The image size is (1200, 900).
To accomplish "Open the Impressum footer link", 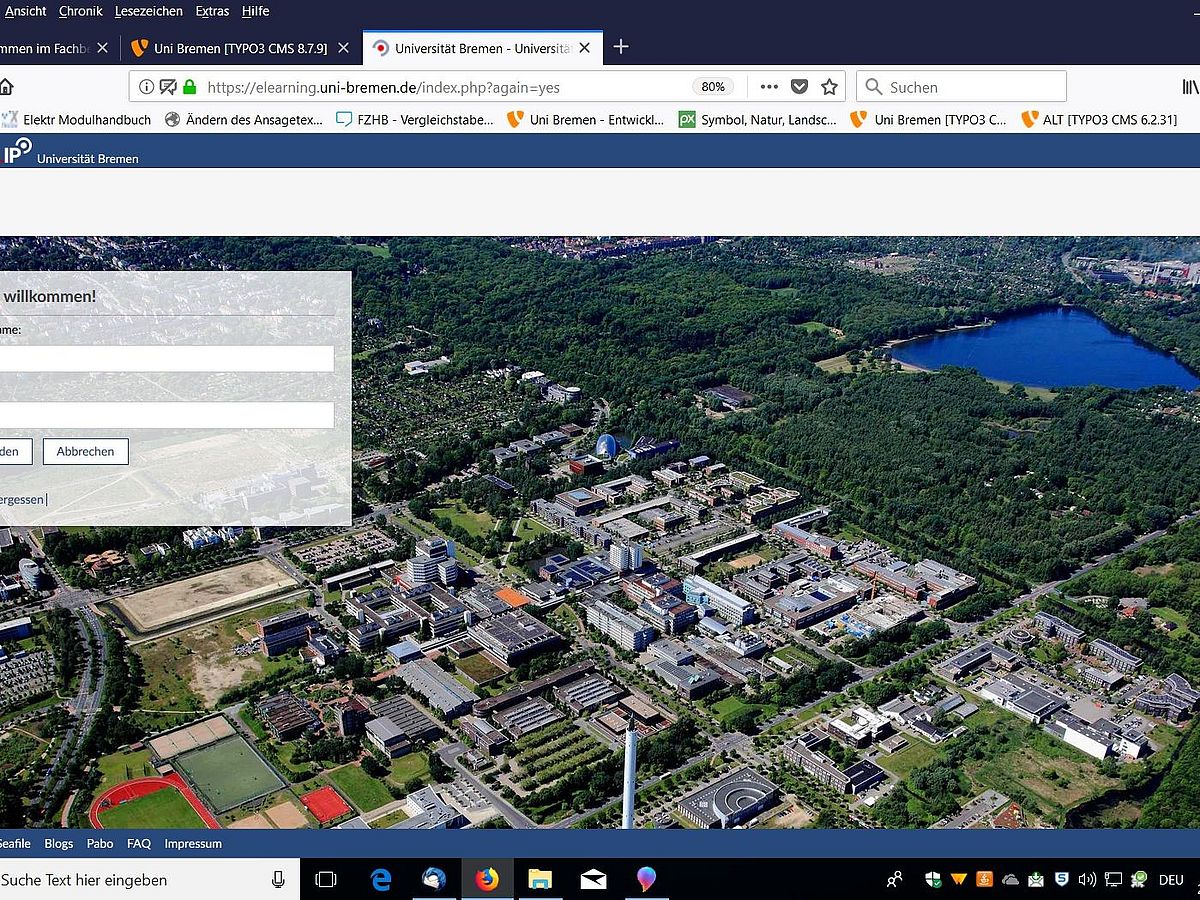I will 193,843.
